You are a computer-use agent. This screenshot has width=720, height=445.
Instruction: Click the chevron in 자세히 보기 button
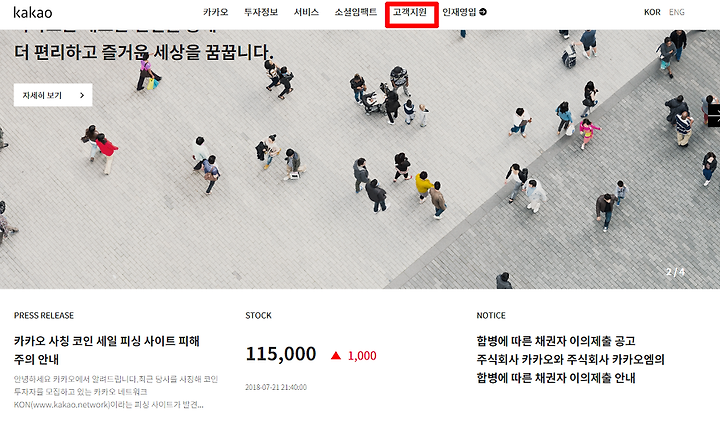(x=82, y=96)
